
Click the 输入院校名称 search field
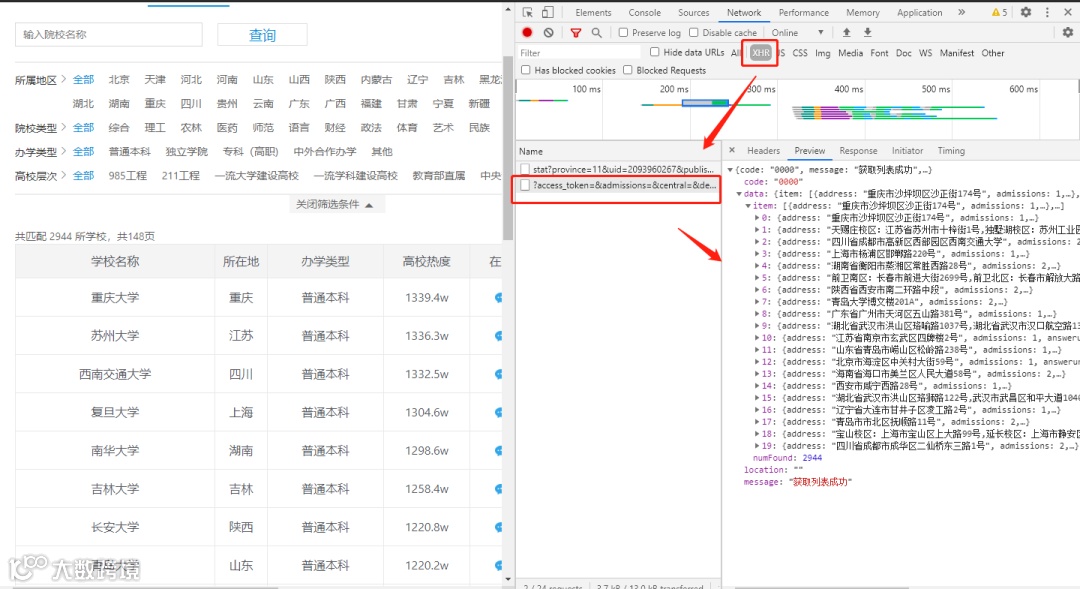pyautogui.click(x=109, y=34)
